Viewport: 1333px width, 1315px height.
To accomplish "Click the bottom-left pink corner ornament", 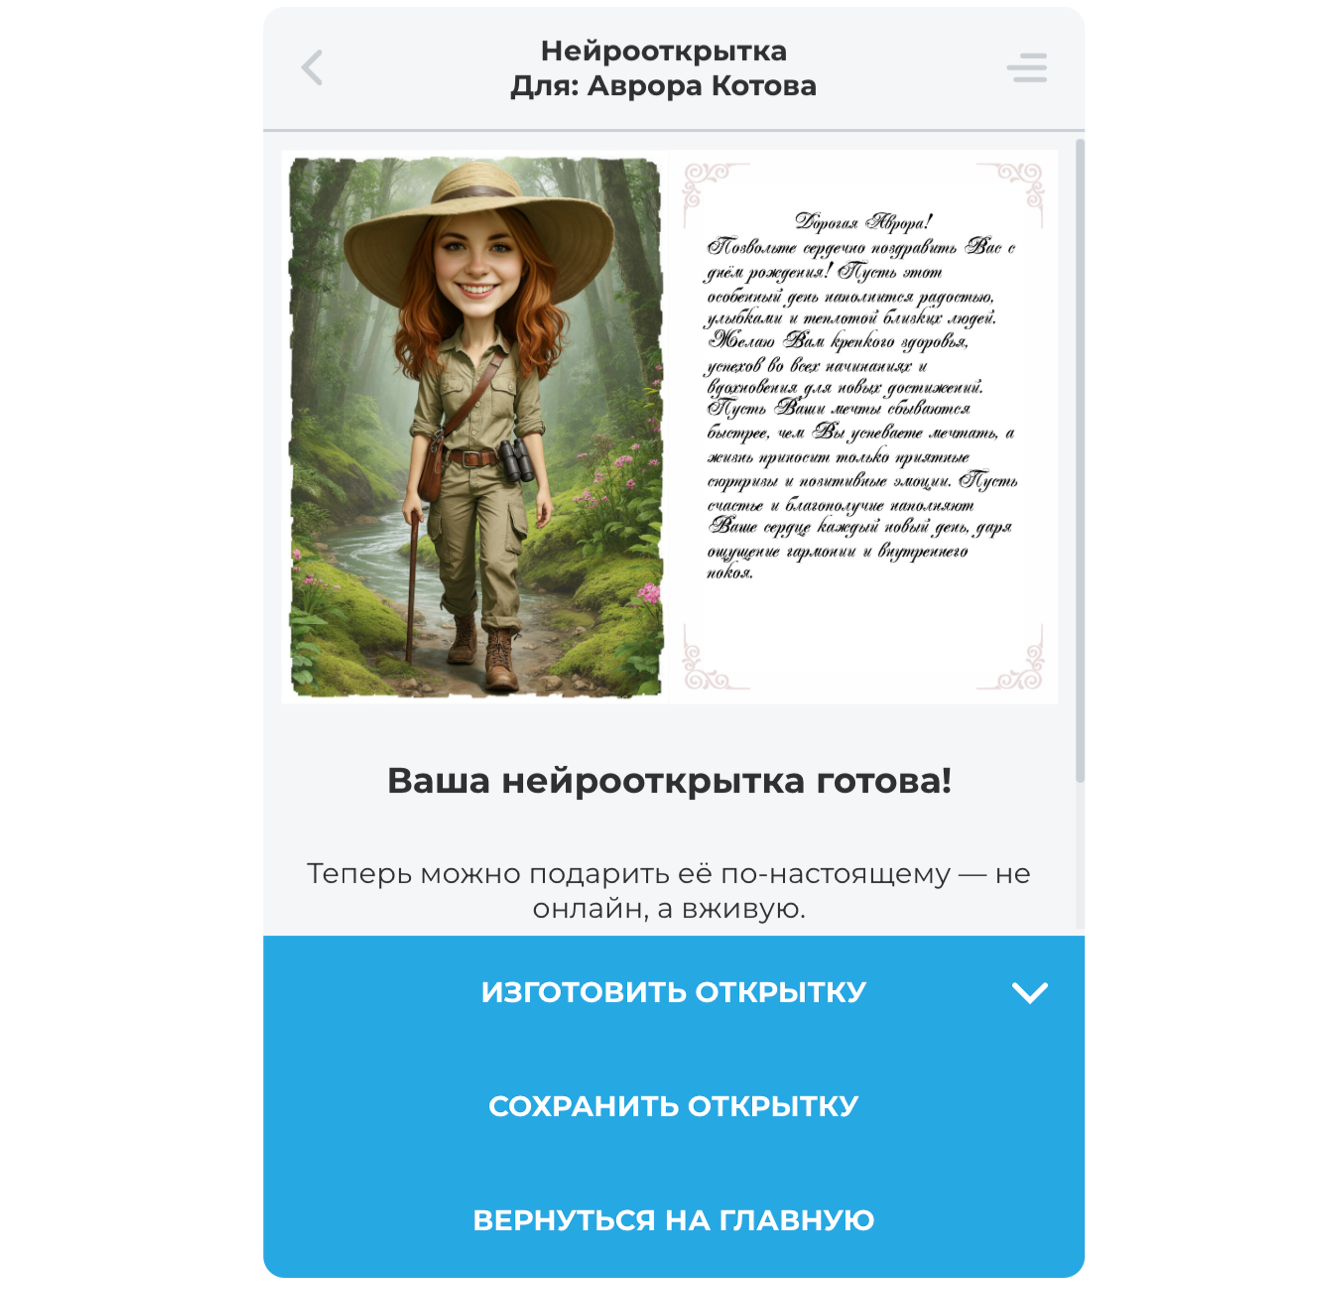I will pos(712,658).
